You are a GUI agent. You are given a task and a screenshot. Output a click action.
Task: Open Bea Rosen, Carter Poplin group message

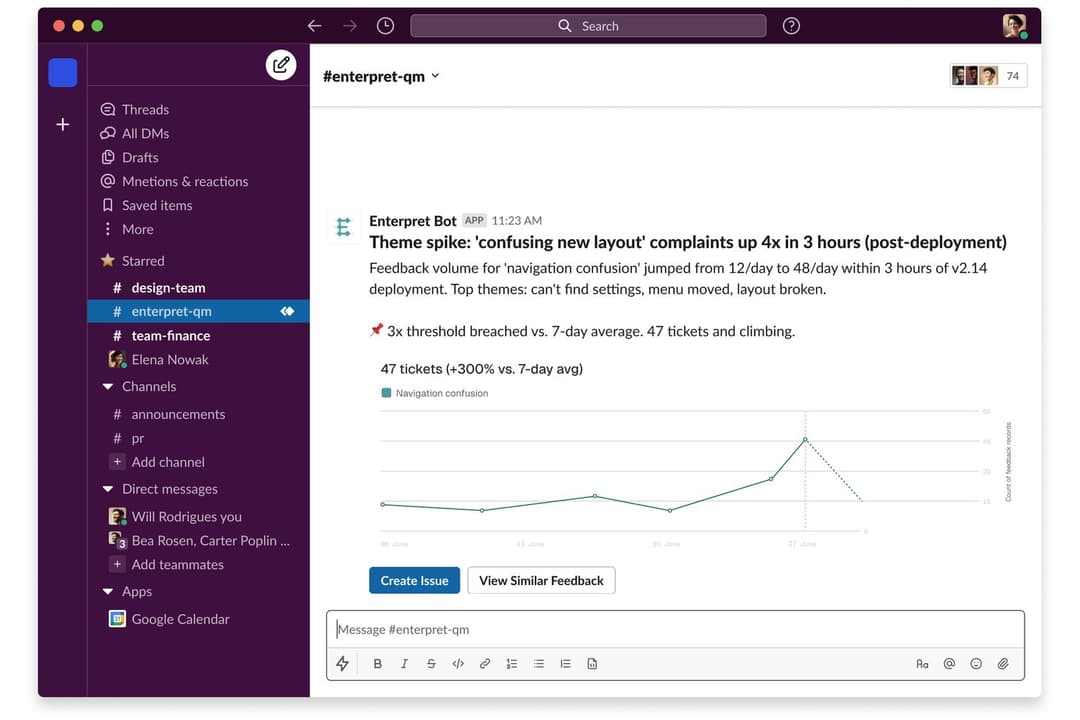click(x=198, y=541)
